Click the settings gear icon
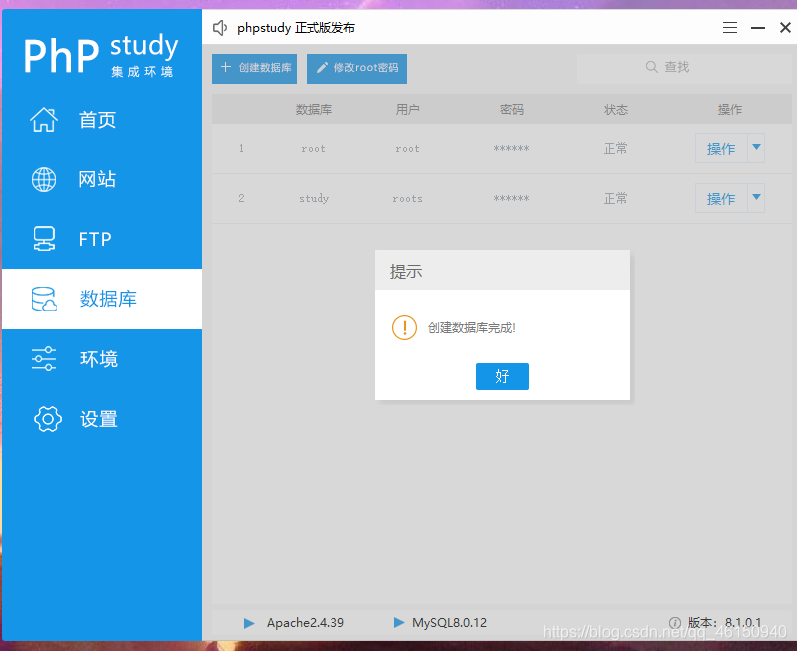 48,419
